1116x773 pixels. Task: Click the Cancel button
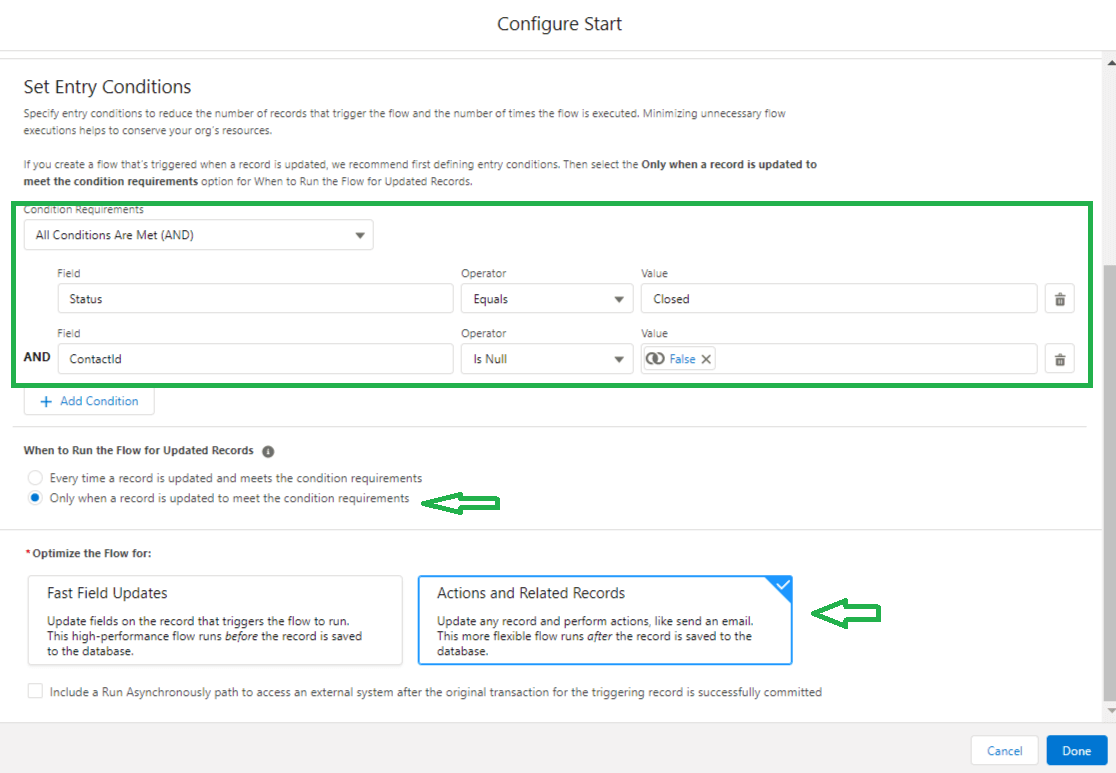[1004, 750]
